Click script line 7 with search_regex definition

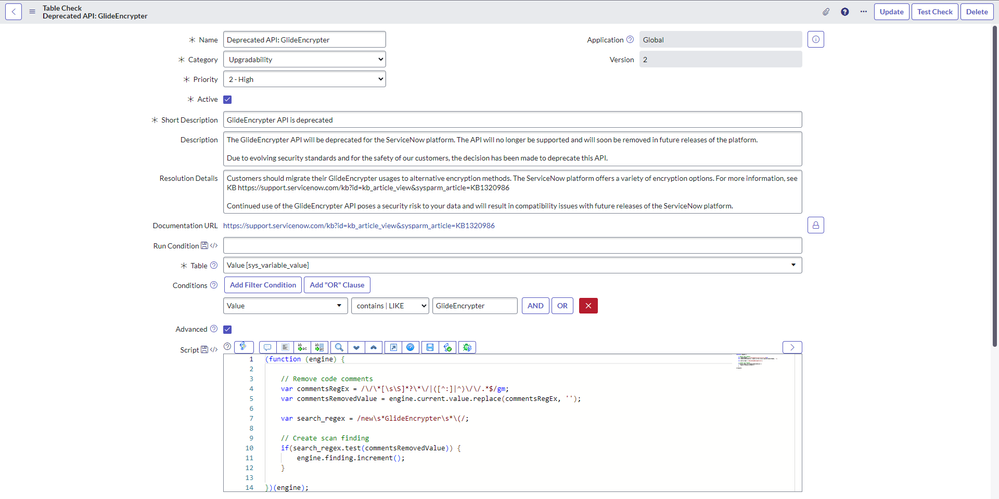tap(375, 418)
